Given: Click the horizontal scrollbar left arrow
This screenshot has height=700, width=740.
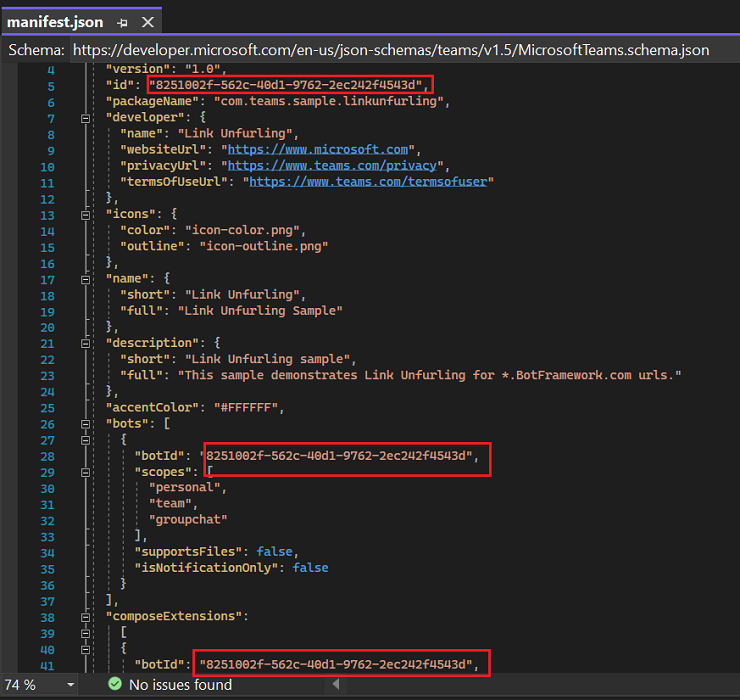Looking at the screenshot, I should tap(336, 684).
